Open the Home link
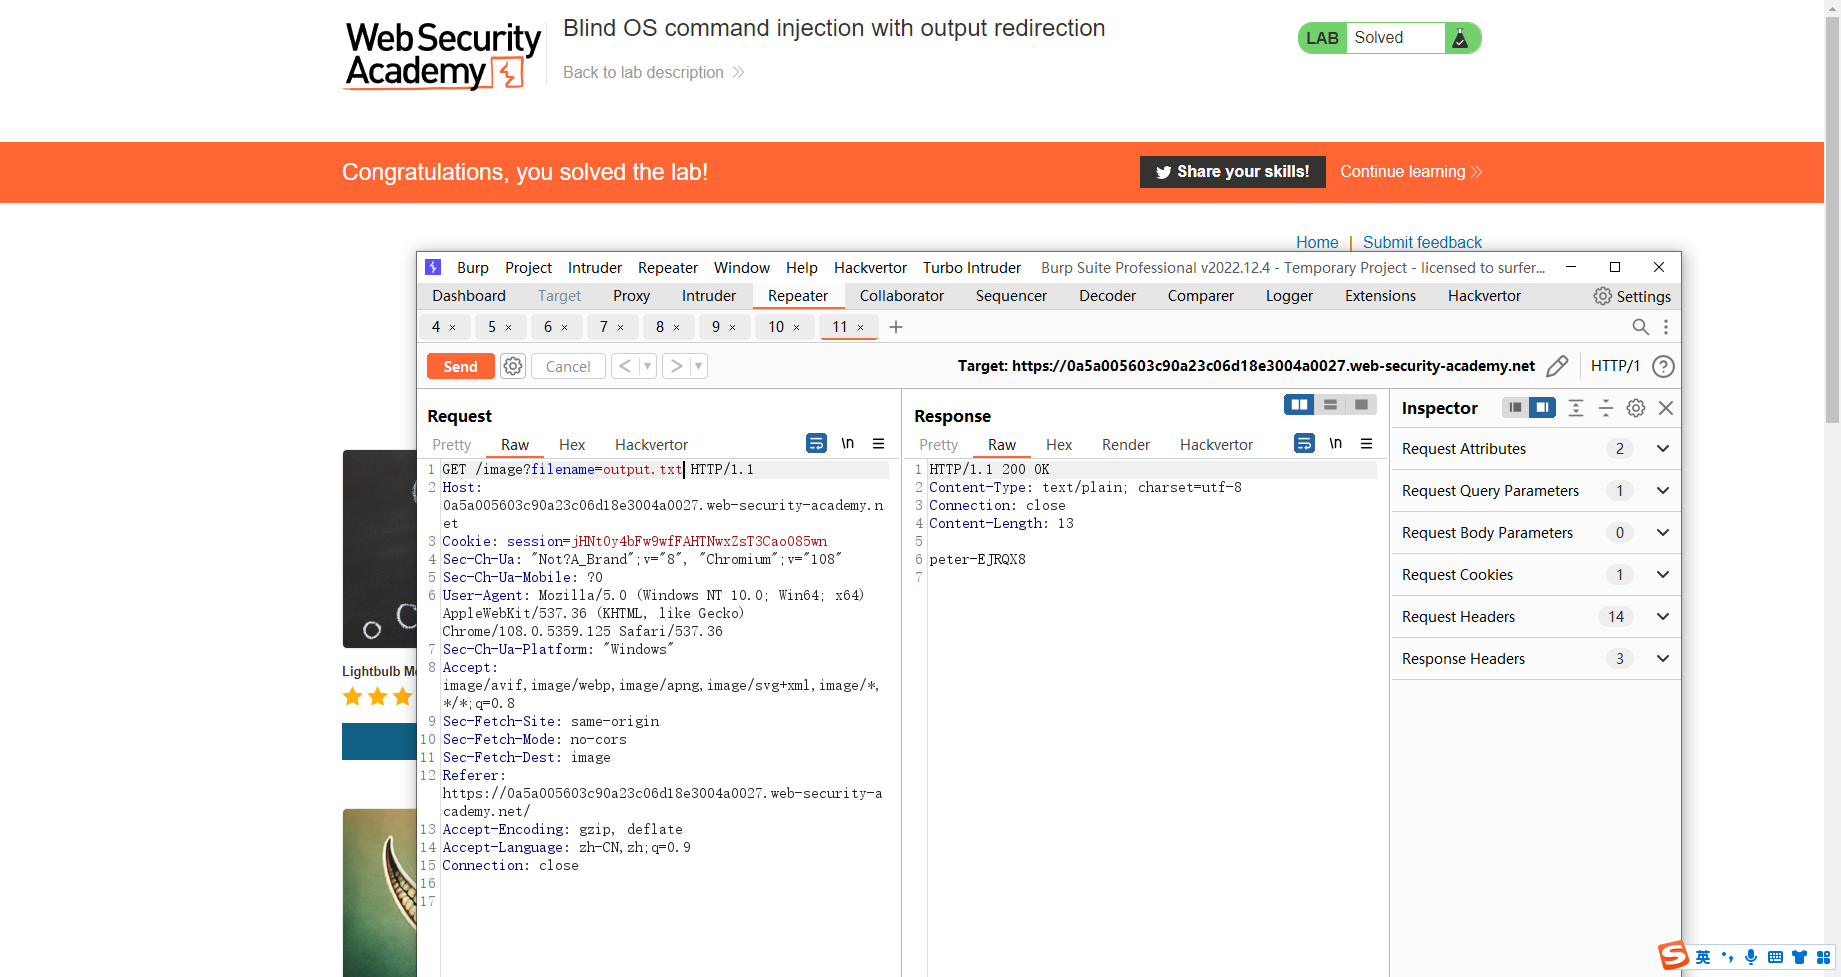 [x=1317, y=242]
